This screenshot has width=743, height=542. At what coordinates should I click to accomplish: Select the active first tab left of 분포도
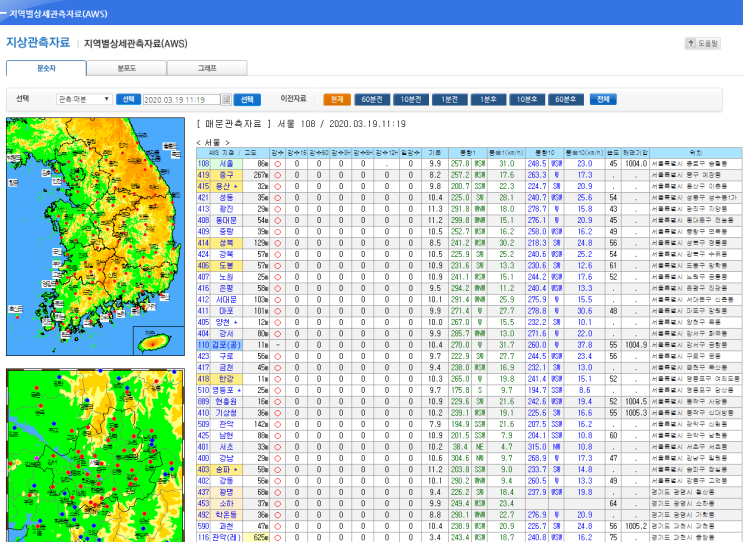(x=46, y=68)
